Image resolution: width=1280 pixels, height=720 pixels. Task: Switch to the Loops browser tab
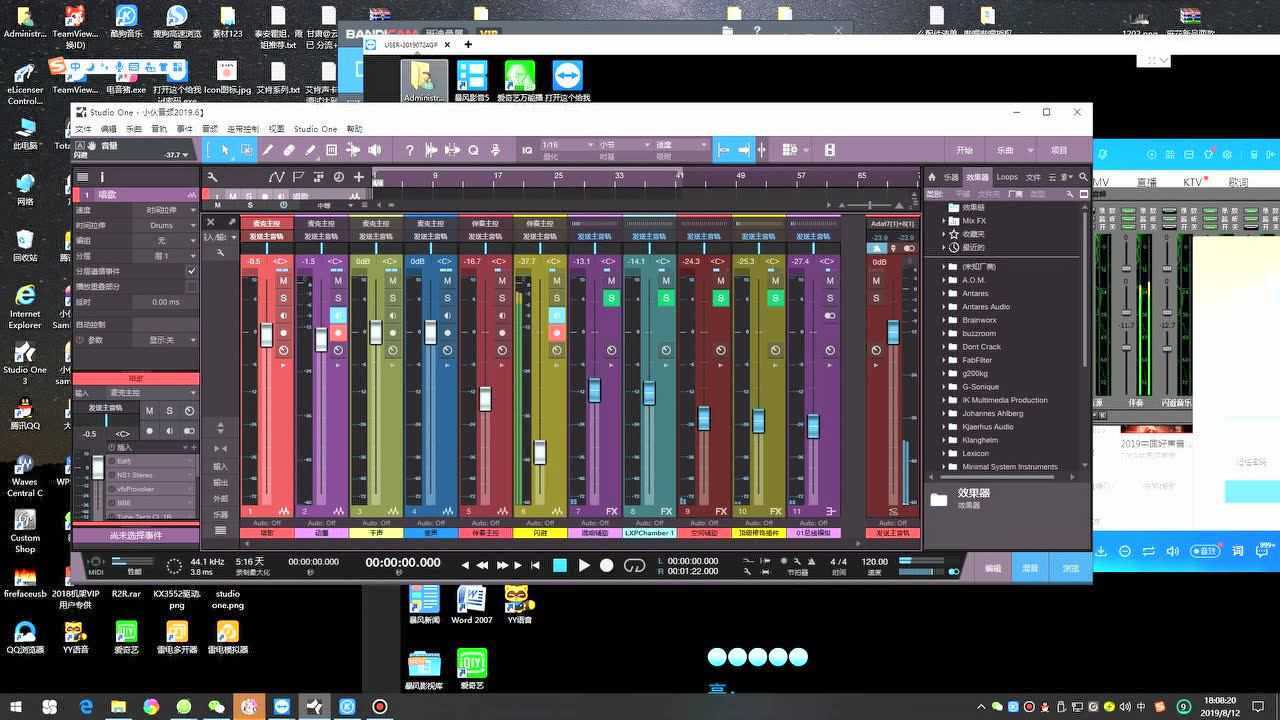(x=1007, y=177)
